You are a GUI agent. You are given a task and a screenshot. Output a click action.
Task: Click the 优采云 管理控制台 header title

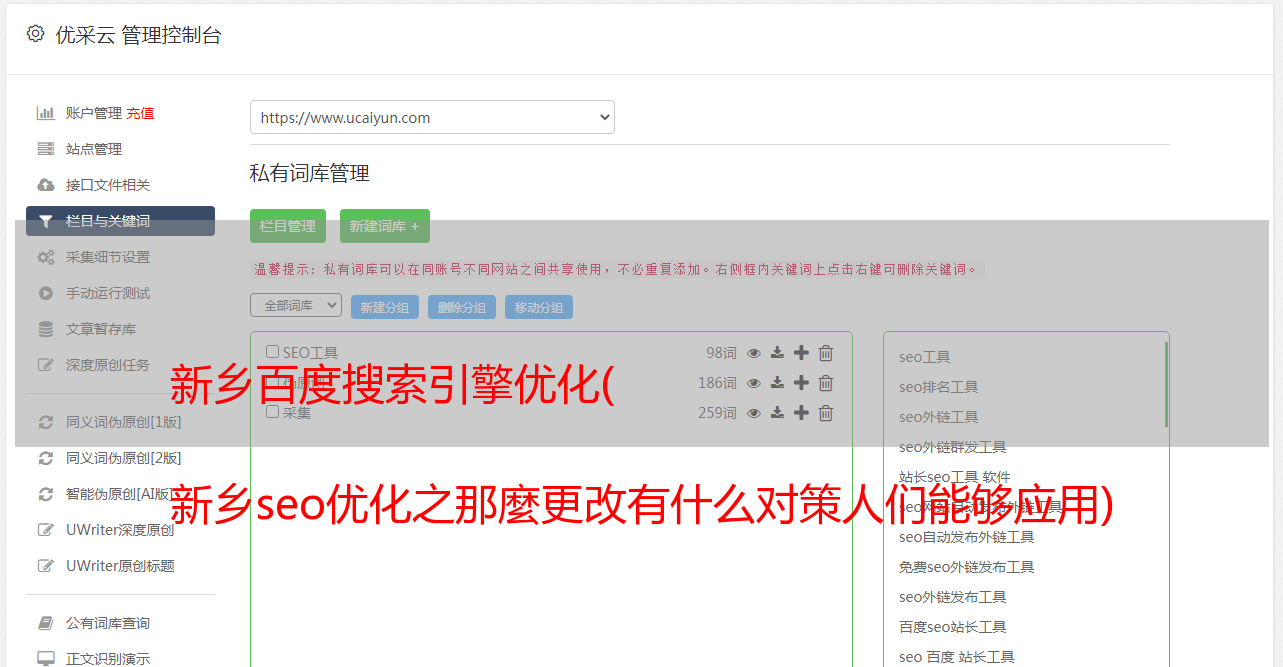[x=138, y=35]
